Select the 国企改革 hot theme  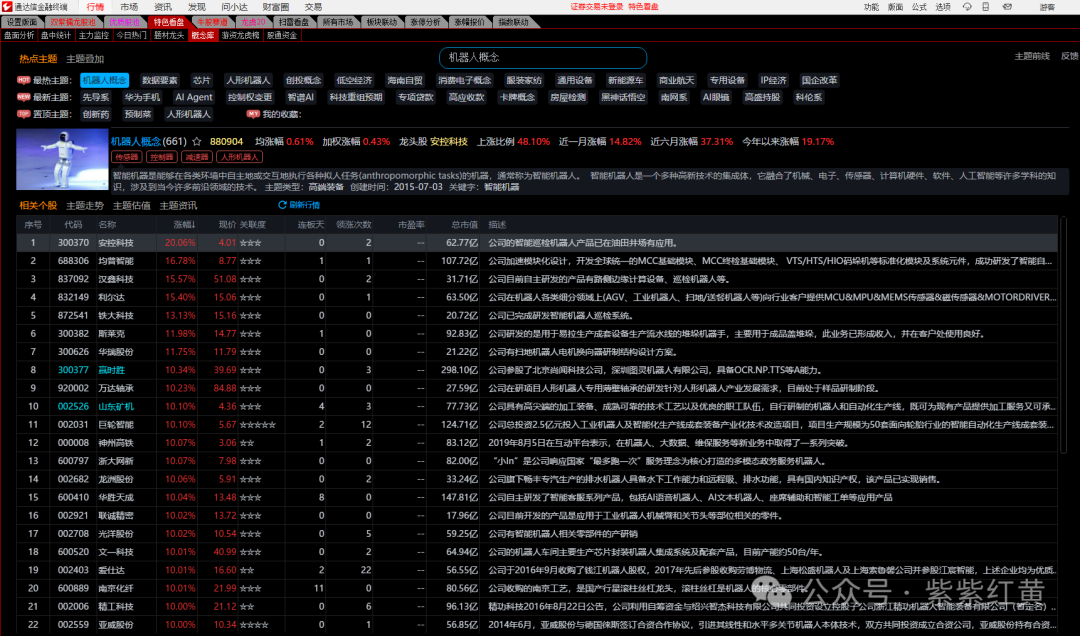click(820, 80)
